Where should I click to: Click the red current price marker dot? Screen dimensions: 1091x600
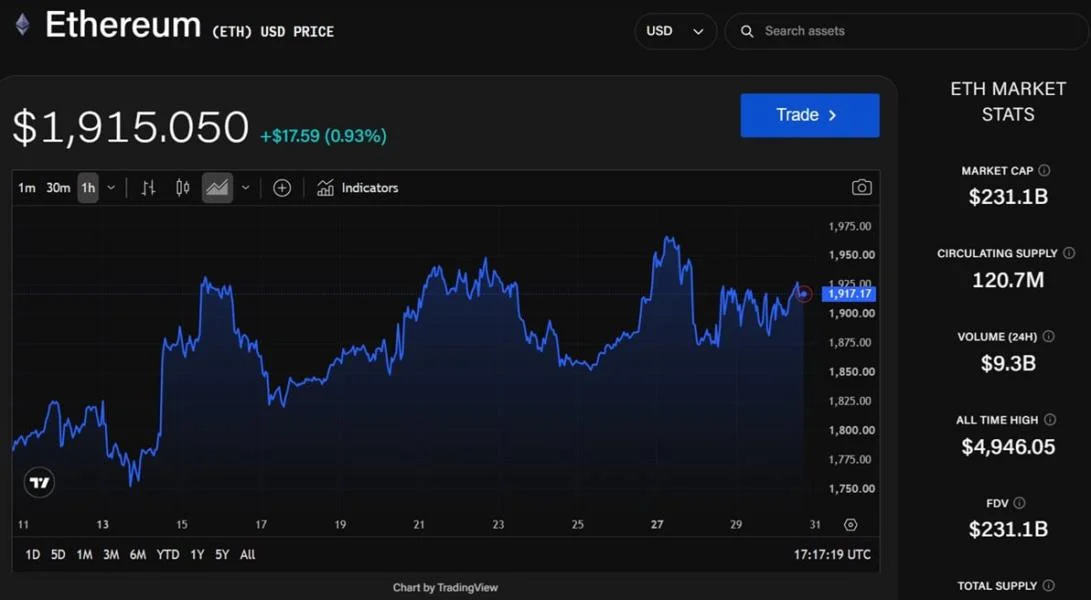804,294
